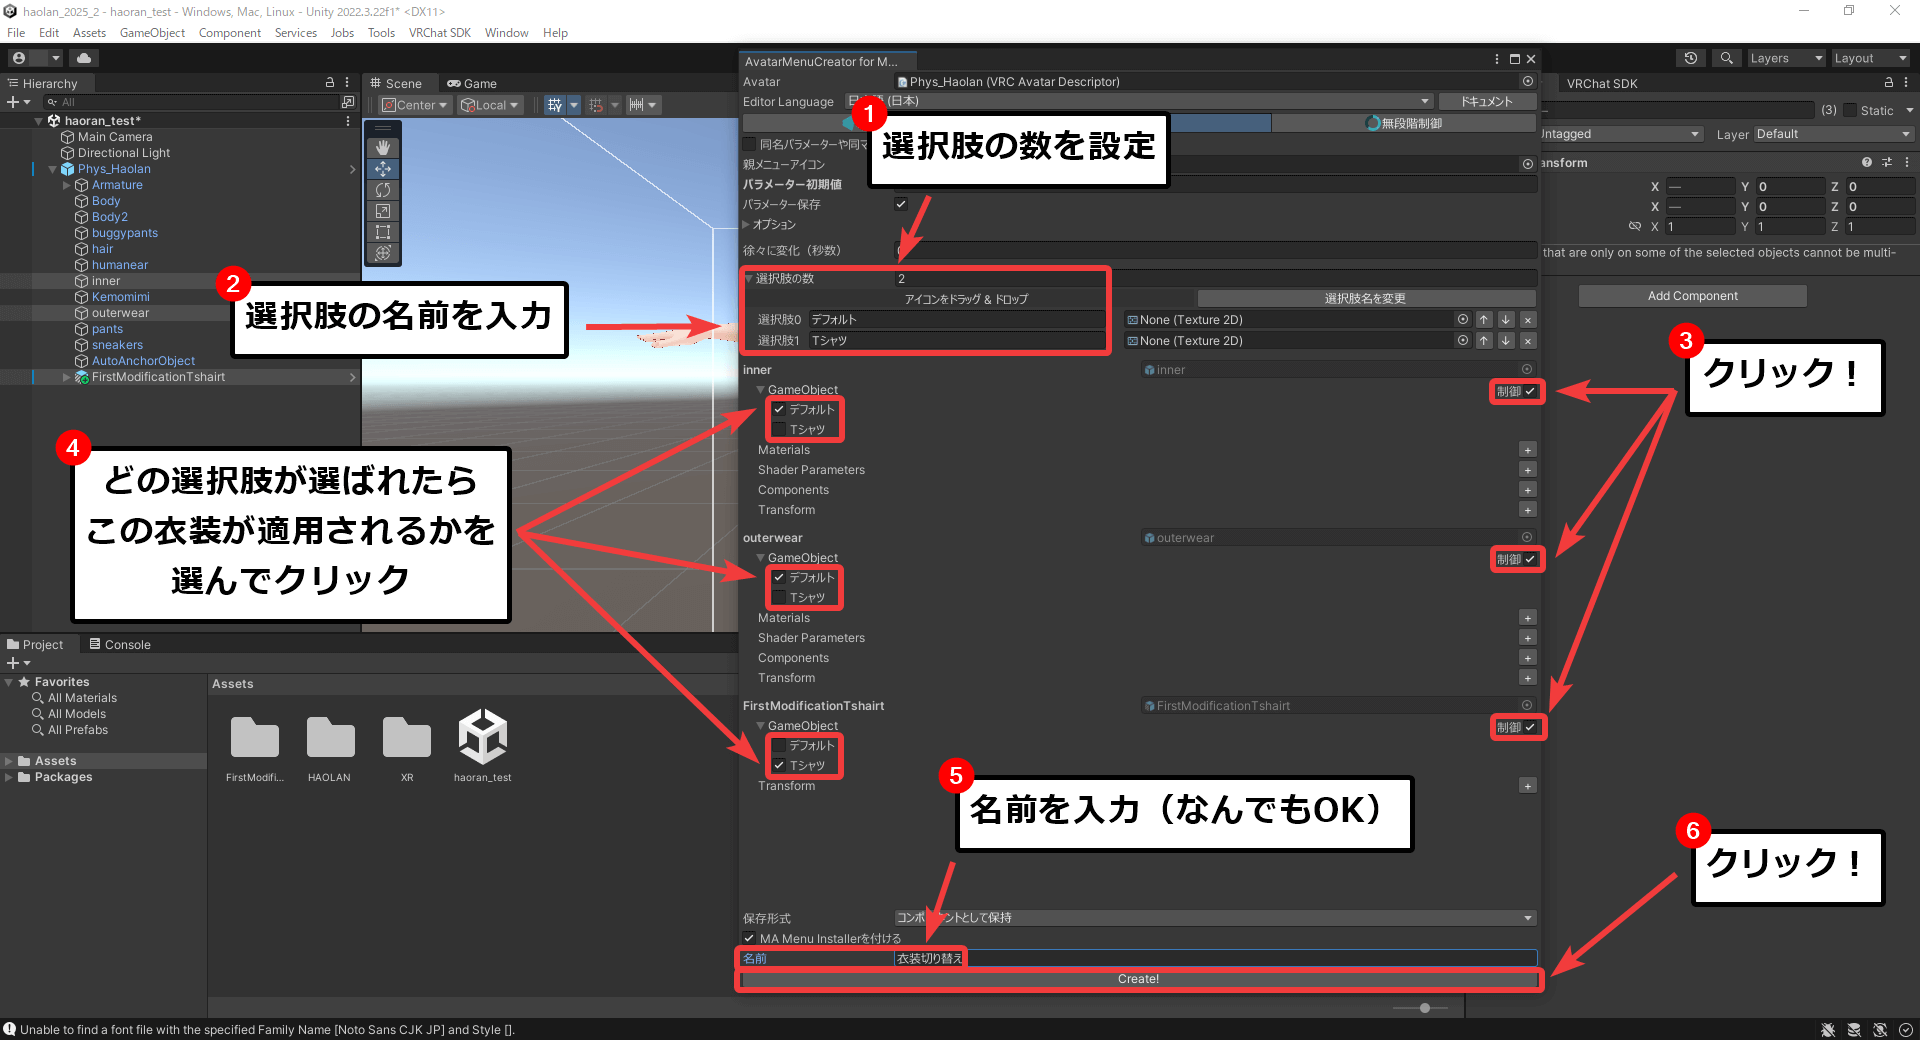Open Transform component presets icon
The image size is (1920, 1040).
(1887, 162)
